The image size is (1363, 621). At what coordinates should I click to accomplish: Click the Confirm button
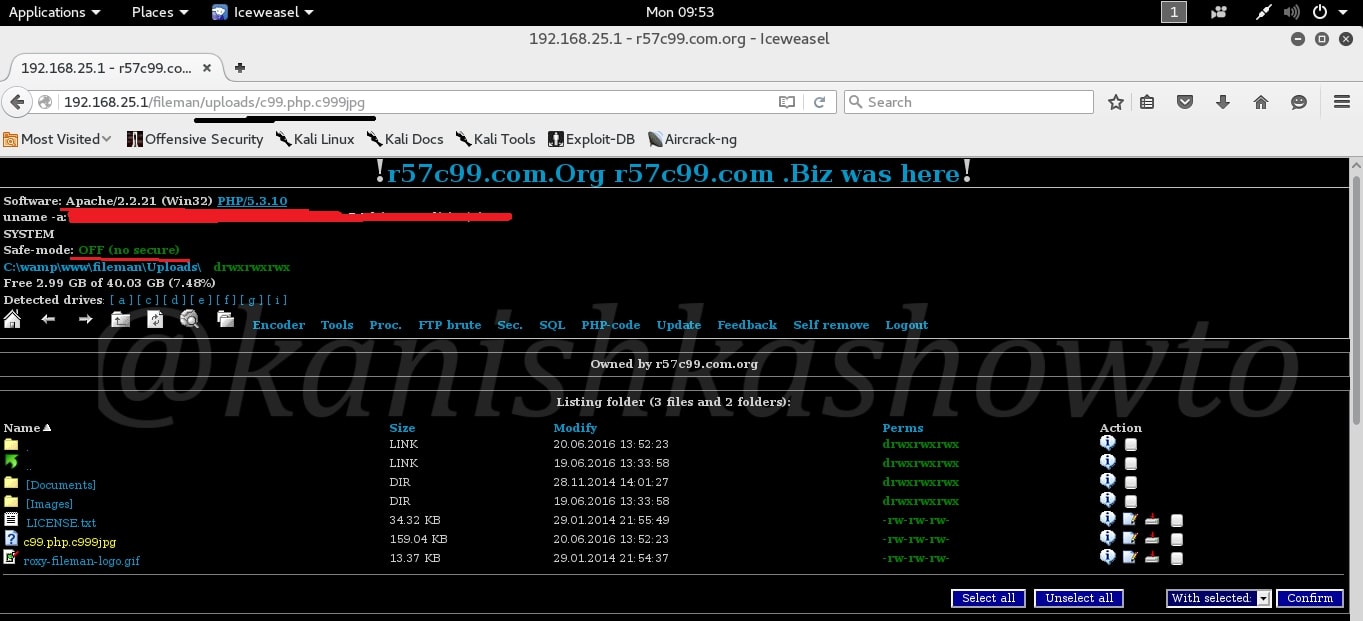pos(1310,598)
